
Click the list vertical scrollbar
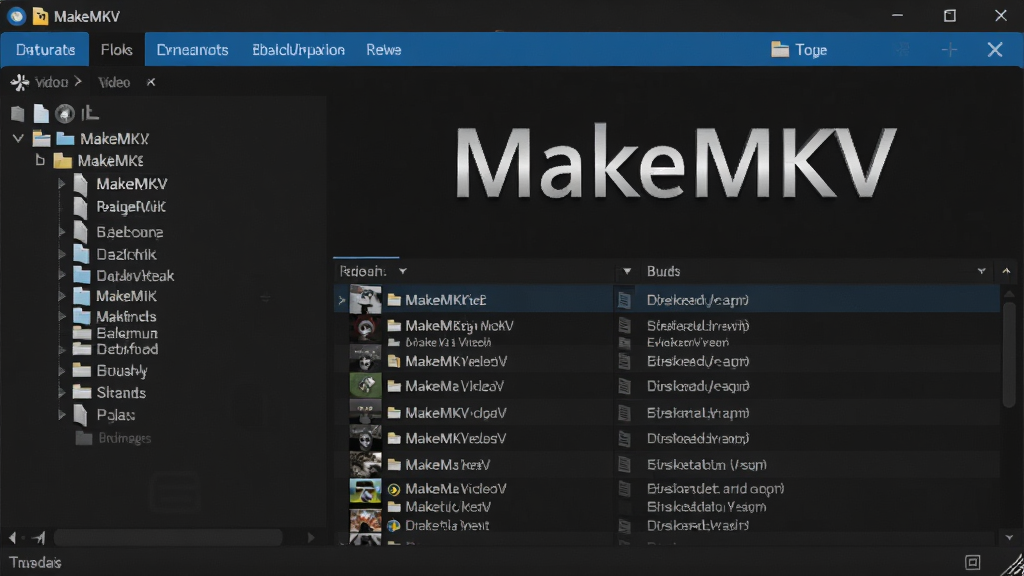point(1009,355)
